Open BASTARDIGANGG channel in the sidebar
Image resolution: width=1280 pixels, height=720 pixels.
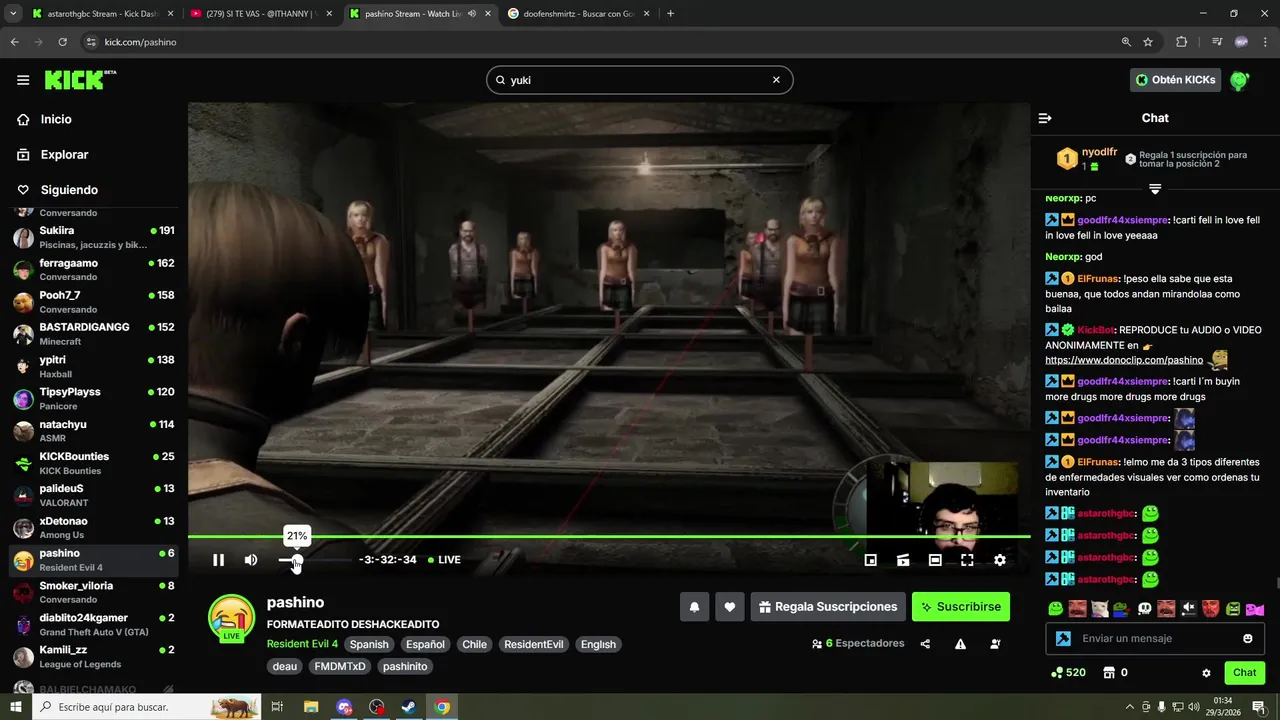(94, 334)
